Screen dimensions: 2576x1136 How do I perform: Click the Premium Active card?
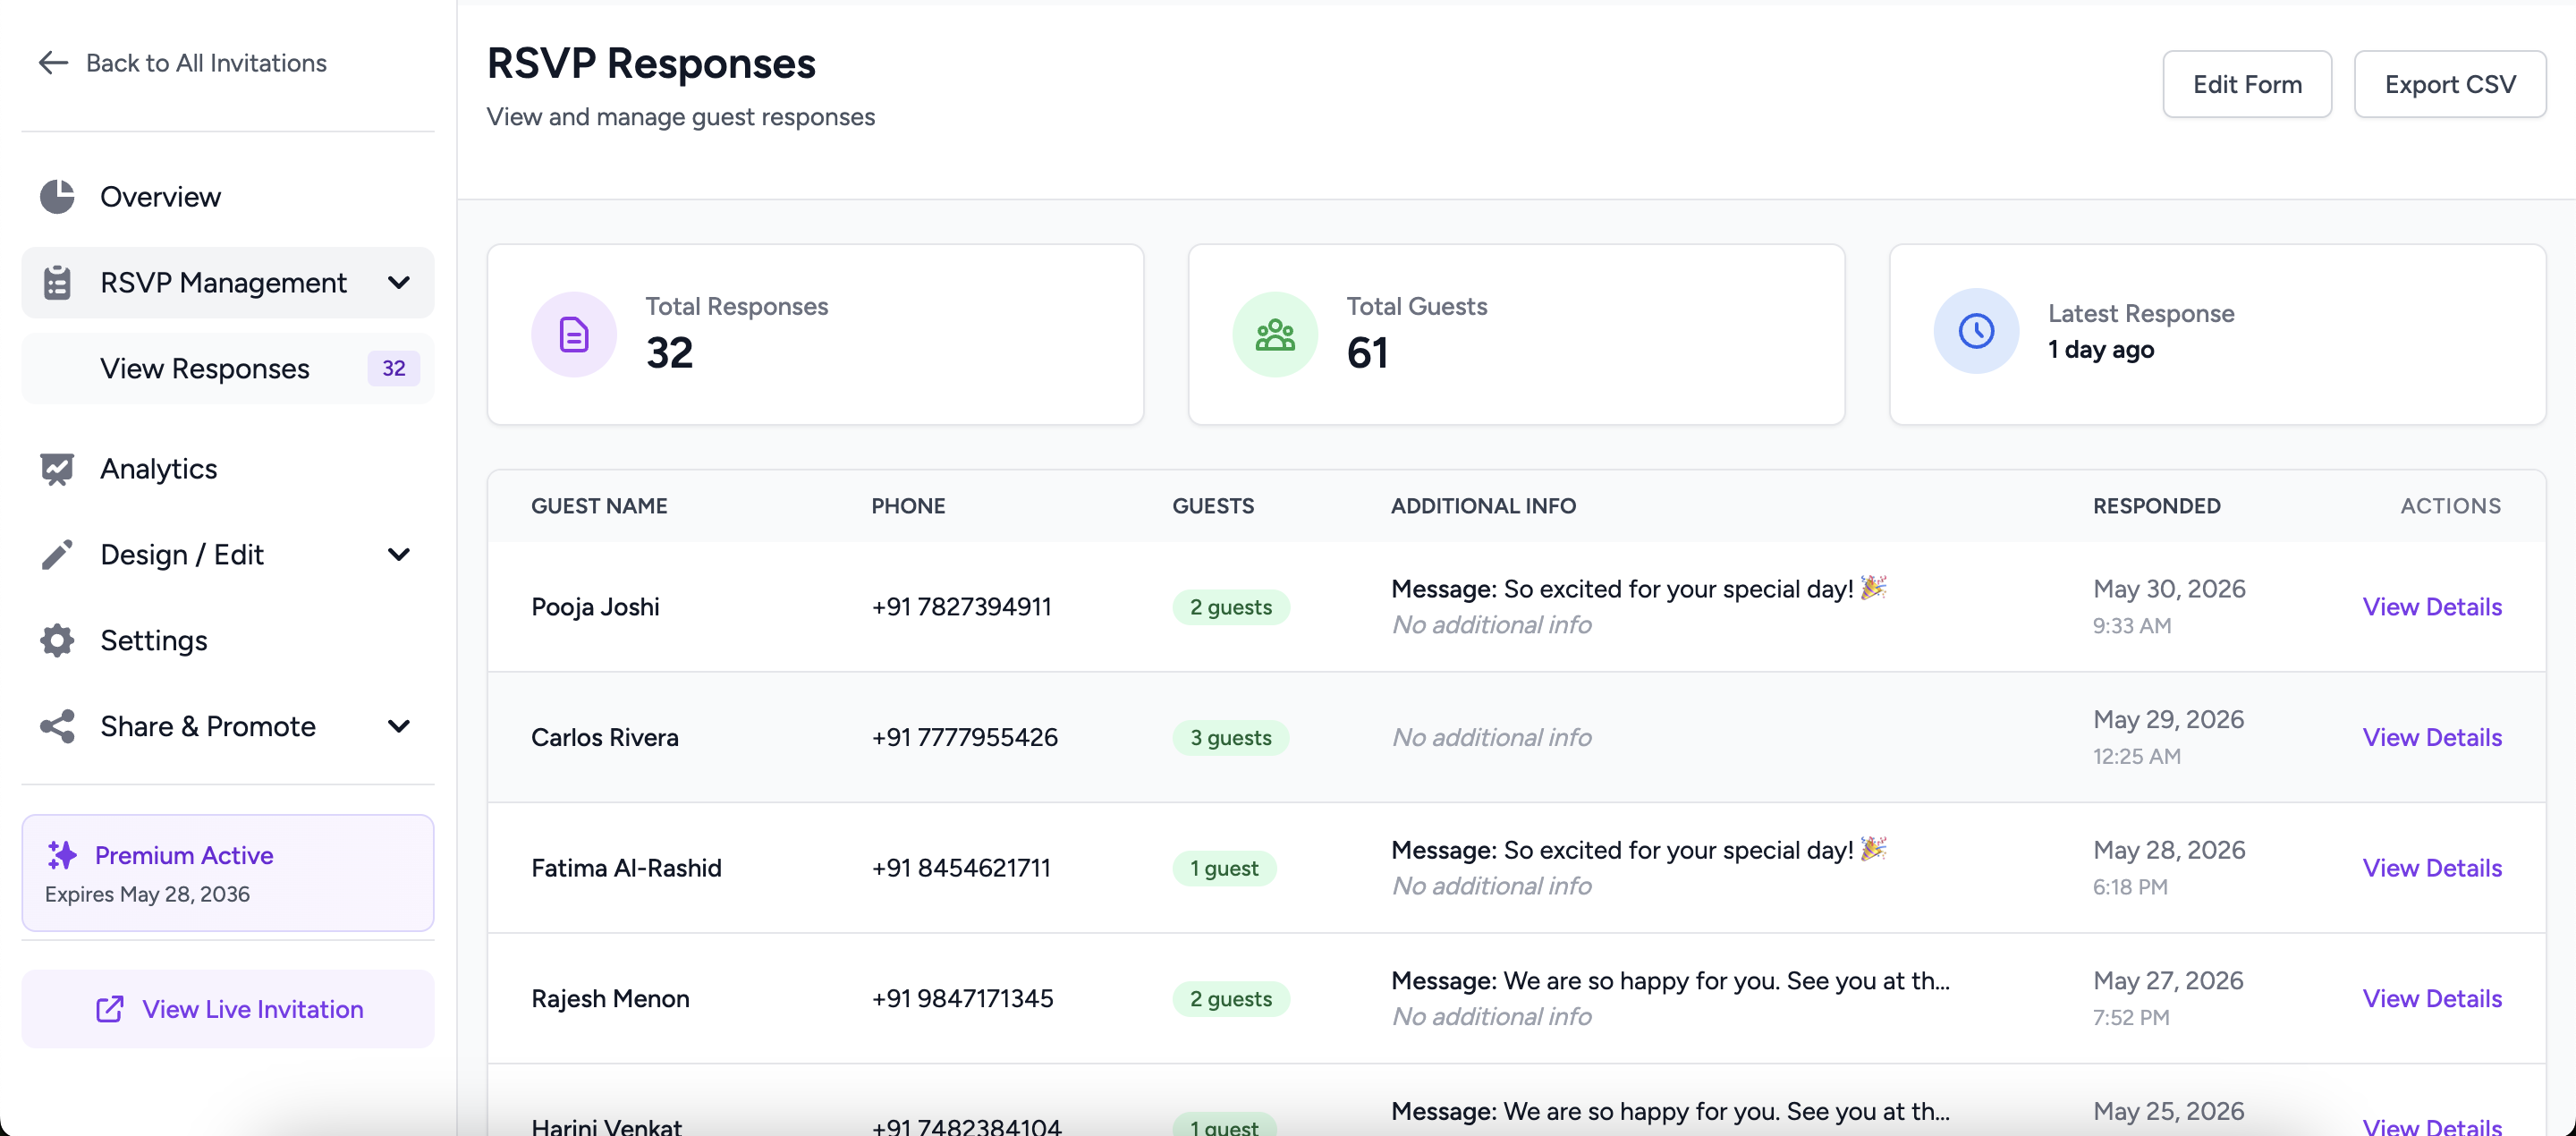(x=228, y=873)
